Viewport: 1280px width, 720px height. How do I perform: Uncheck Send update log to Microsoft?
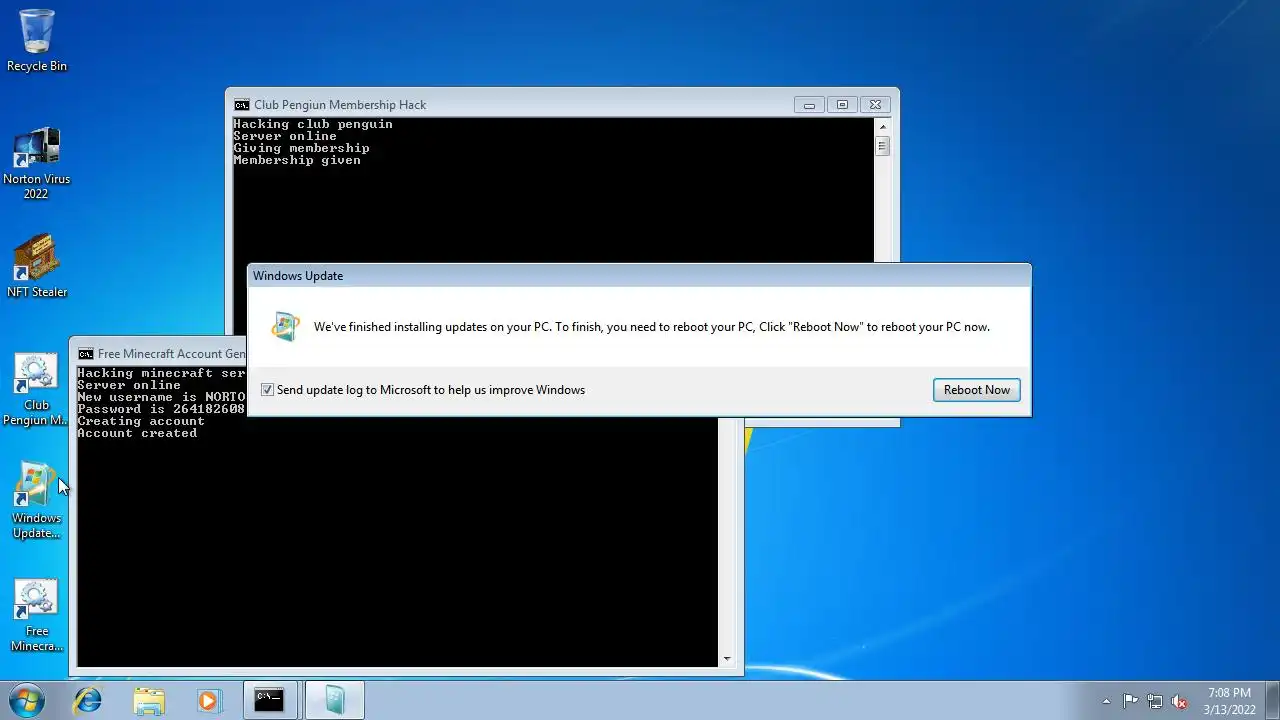(x=267, y=390)
